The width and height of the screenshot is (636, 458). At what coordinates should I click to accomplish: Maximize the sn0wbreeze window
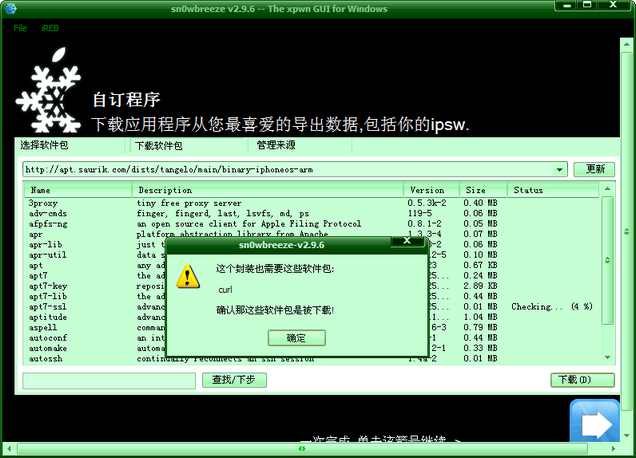587,5
